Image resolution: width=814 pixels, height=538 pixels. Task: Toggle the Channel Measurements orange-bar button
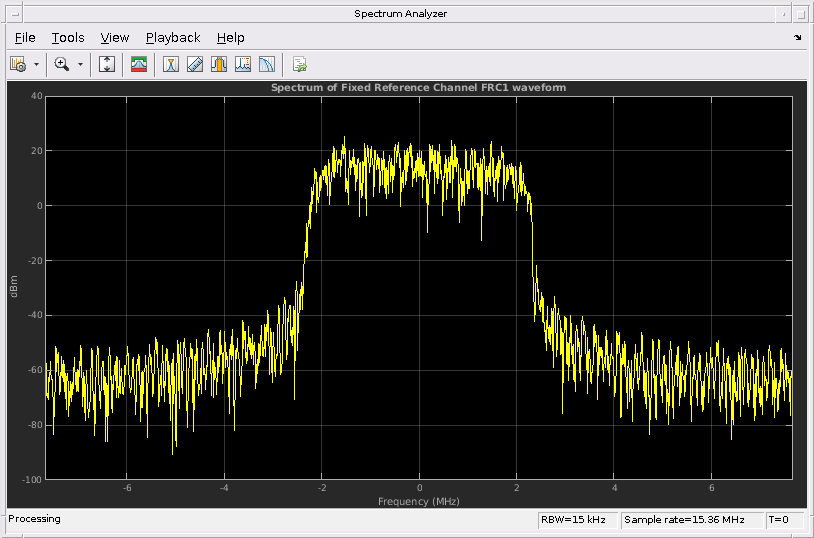click(x=218, y=64)
